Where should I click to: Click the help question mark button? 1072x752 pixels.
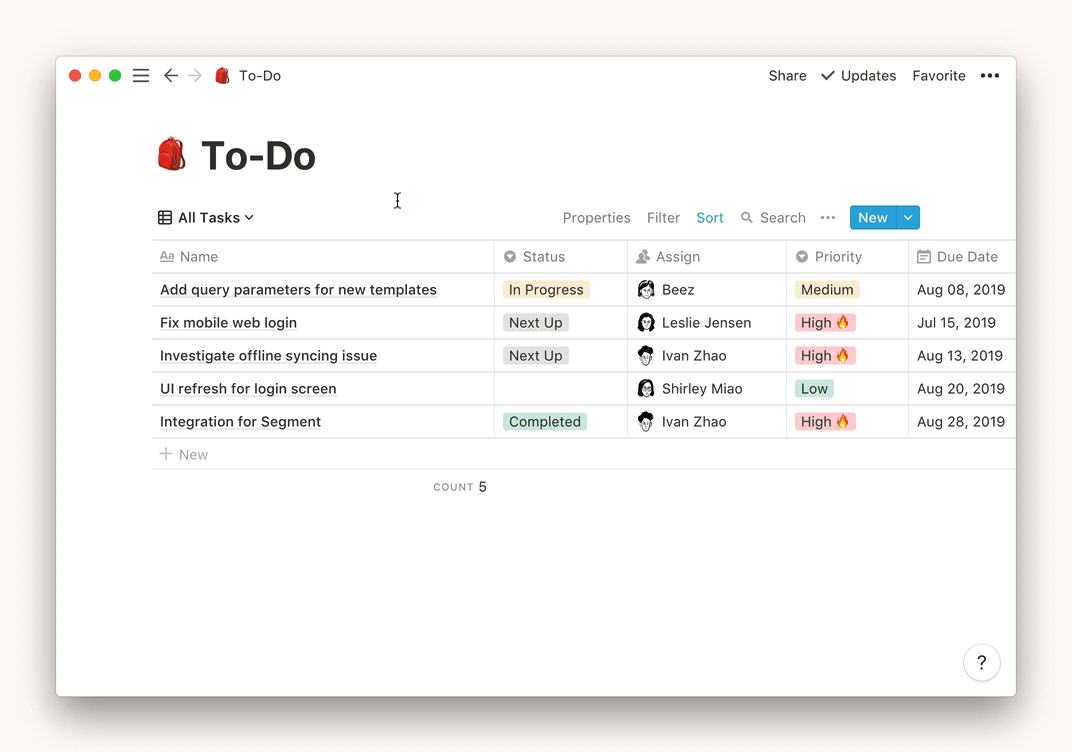981,662
